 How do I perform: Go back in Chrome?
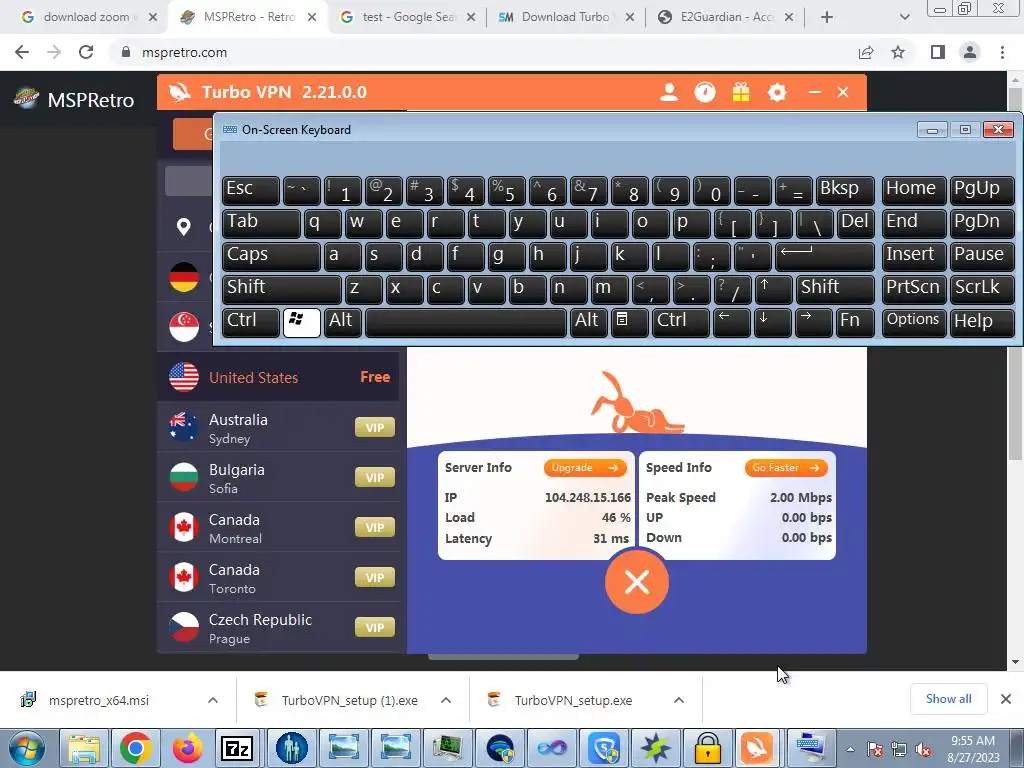[x=22, y=52]
